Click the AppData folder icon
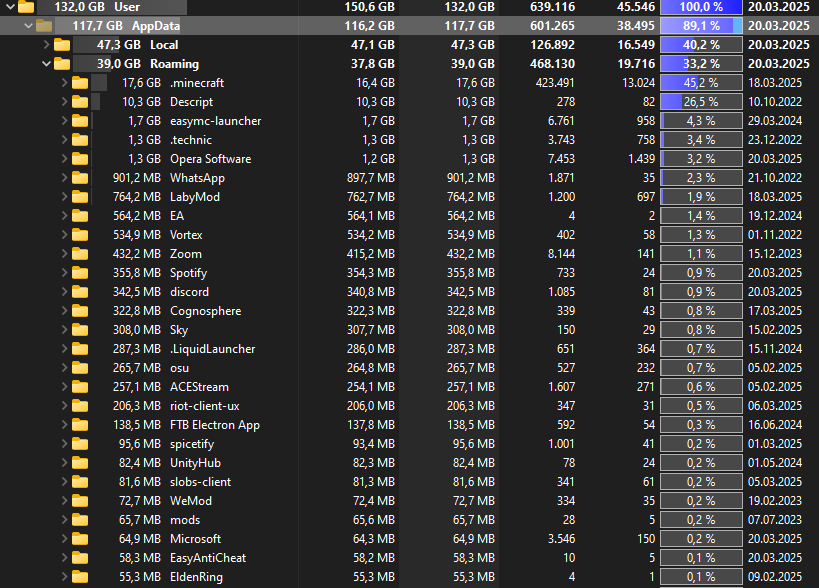 click(44, 26)
